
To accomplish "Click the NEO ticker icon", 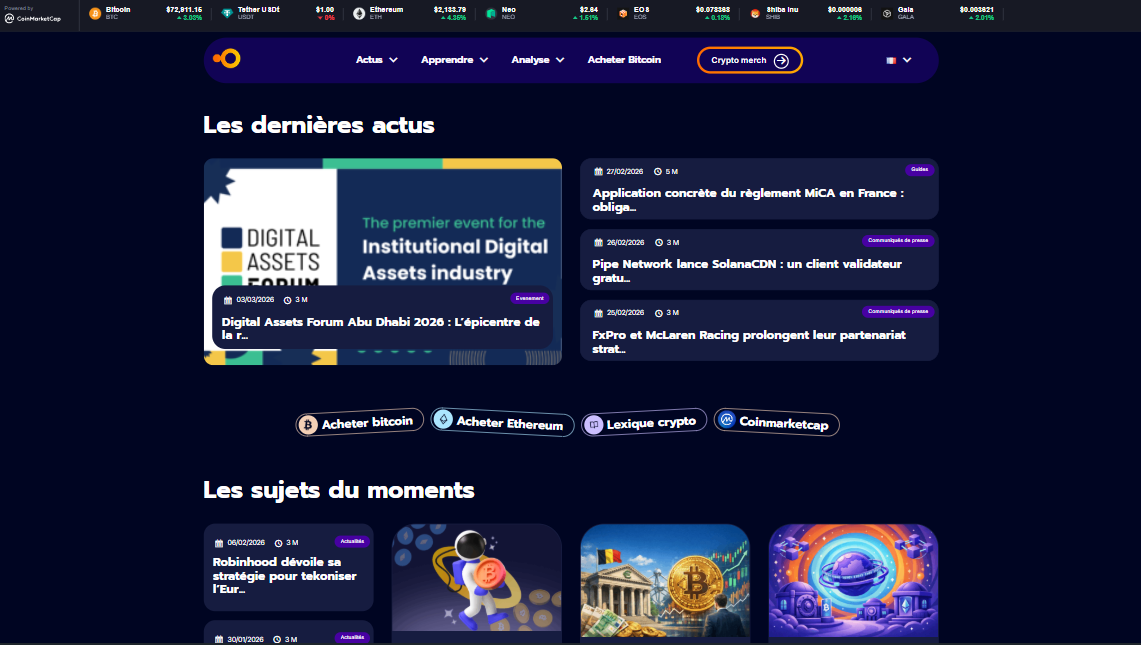I will coord(491,13).
